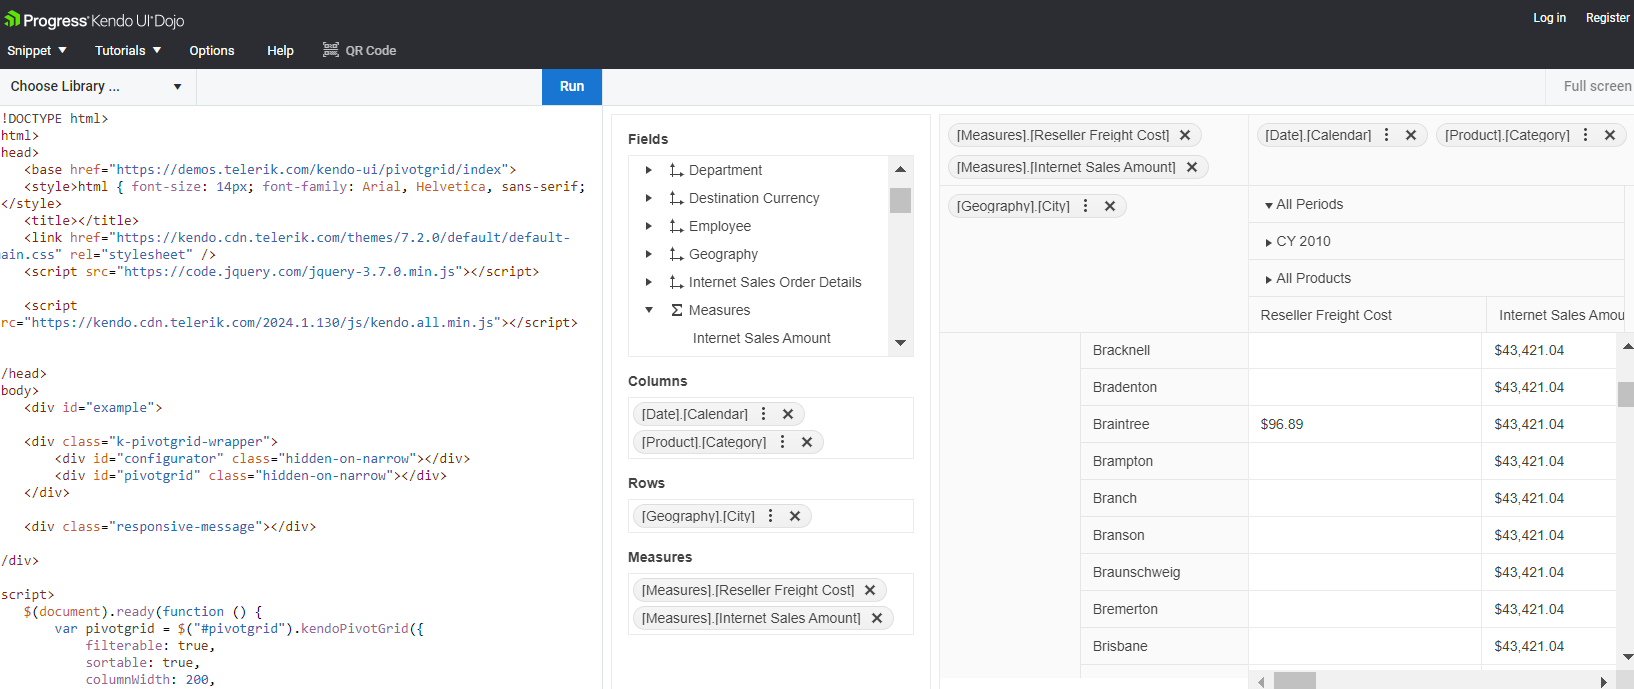Click the grid horizontal scrollbar thumb
1634x689 pixels.
click(x=1295, y=681)
